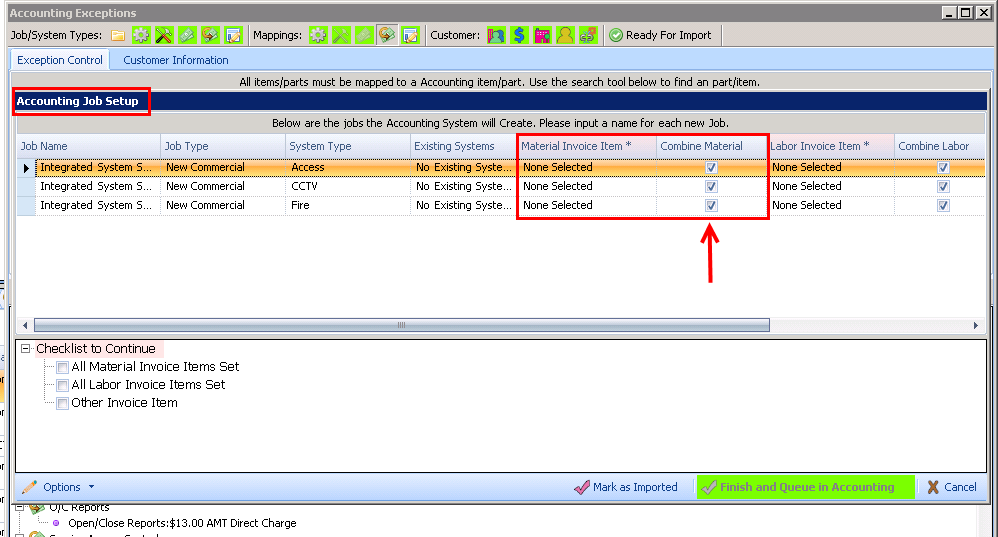This screenshot has width=998, height=537.
Task: Check the Other Invoice Item box
Action: tap(62, 403)
